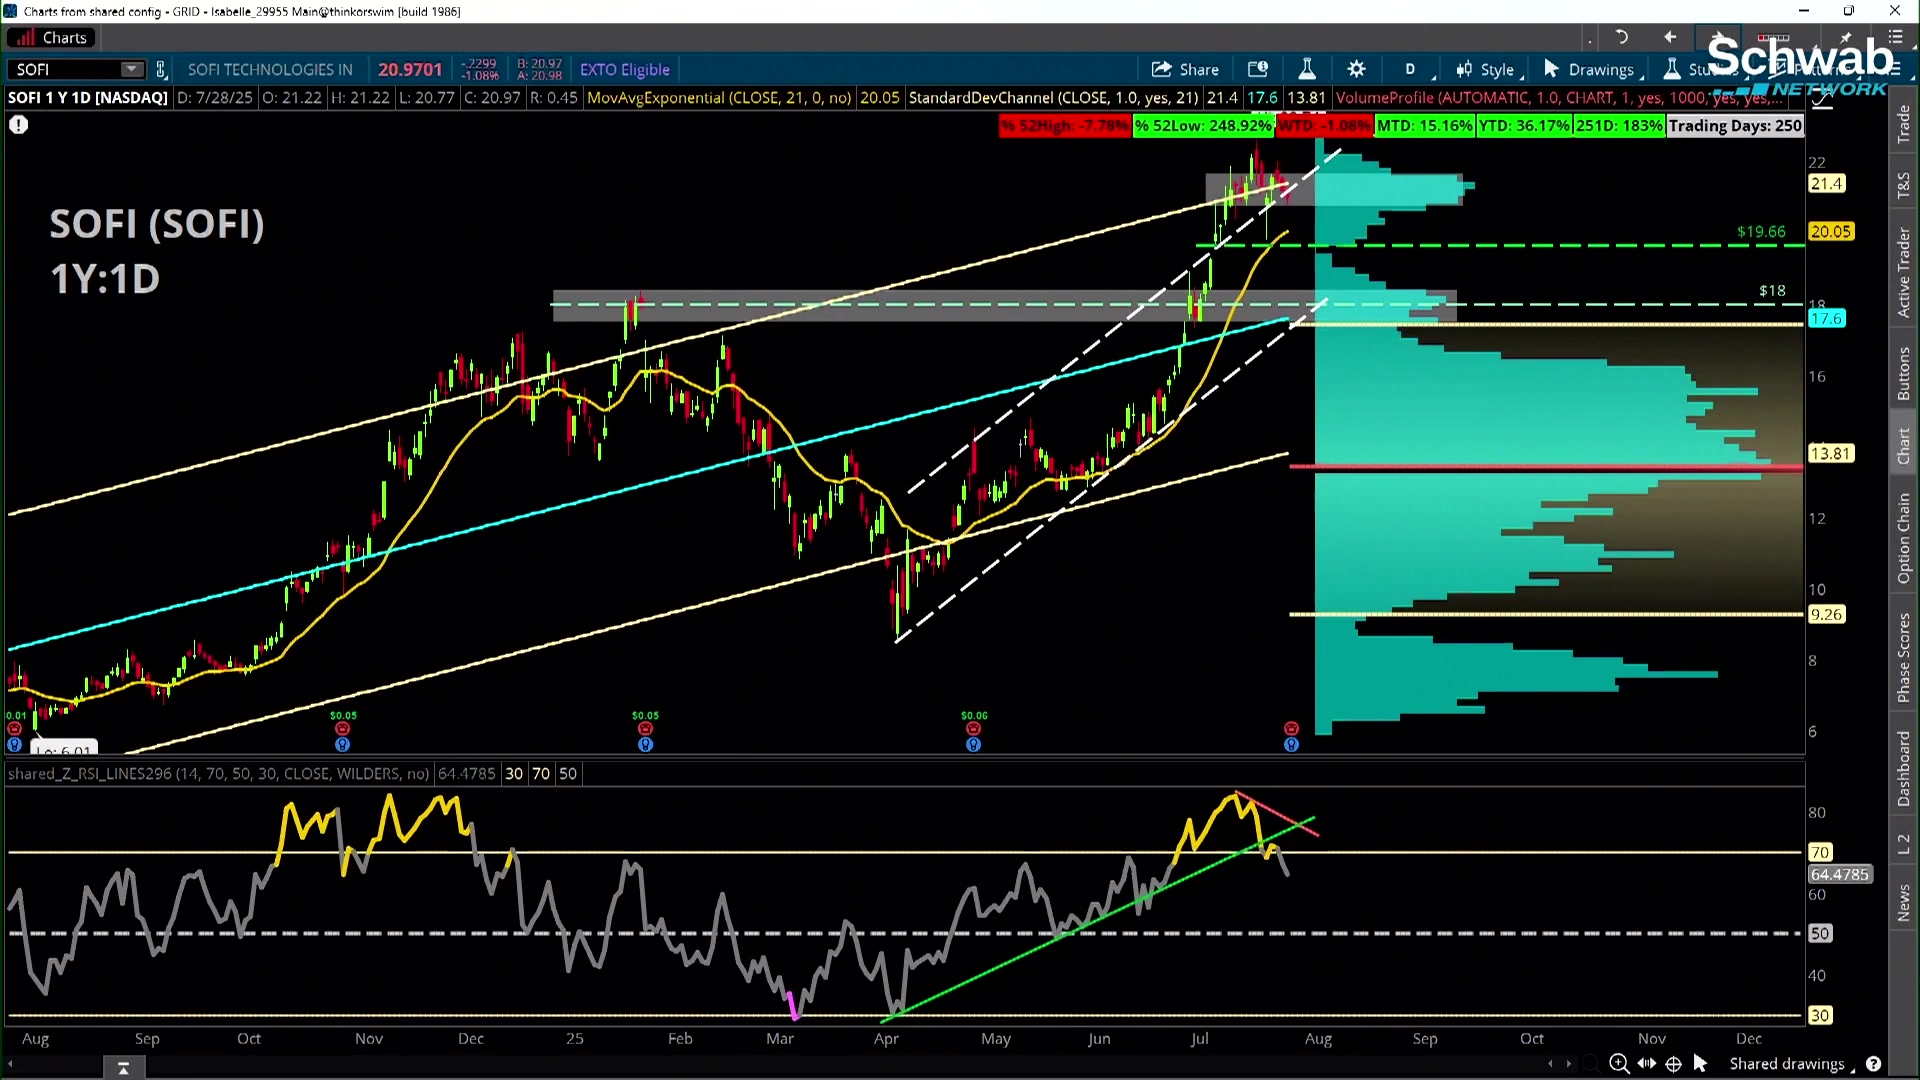The height and width of the screenshot is (1080, 1920).
Task: Click the 20.05 price axis label
Action: point(1831,231)
